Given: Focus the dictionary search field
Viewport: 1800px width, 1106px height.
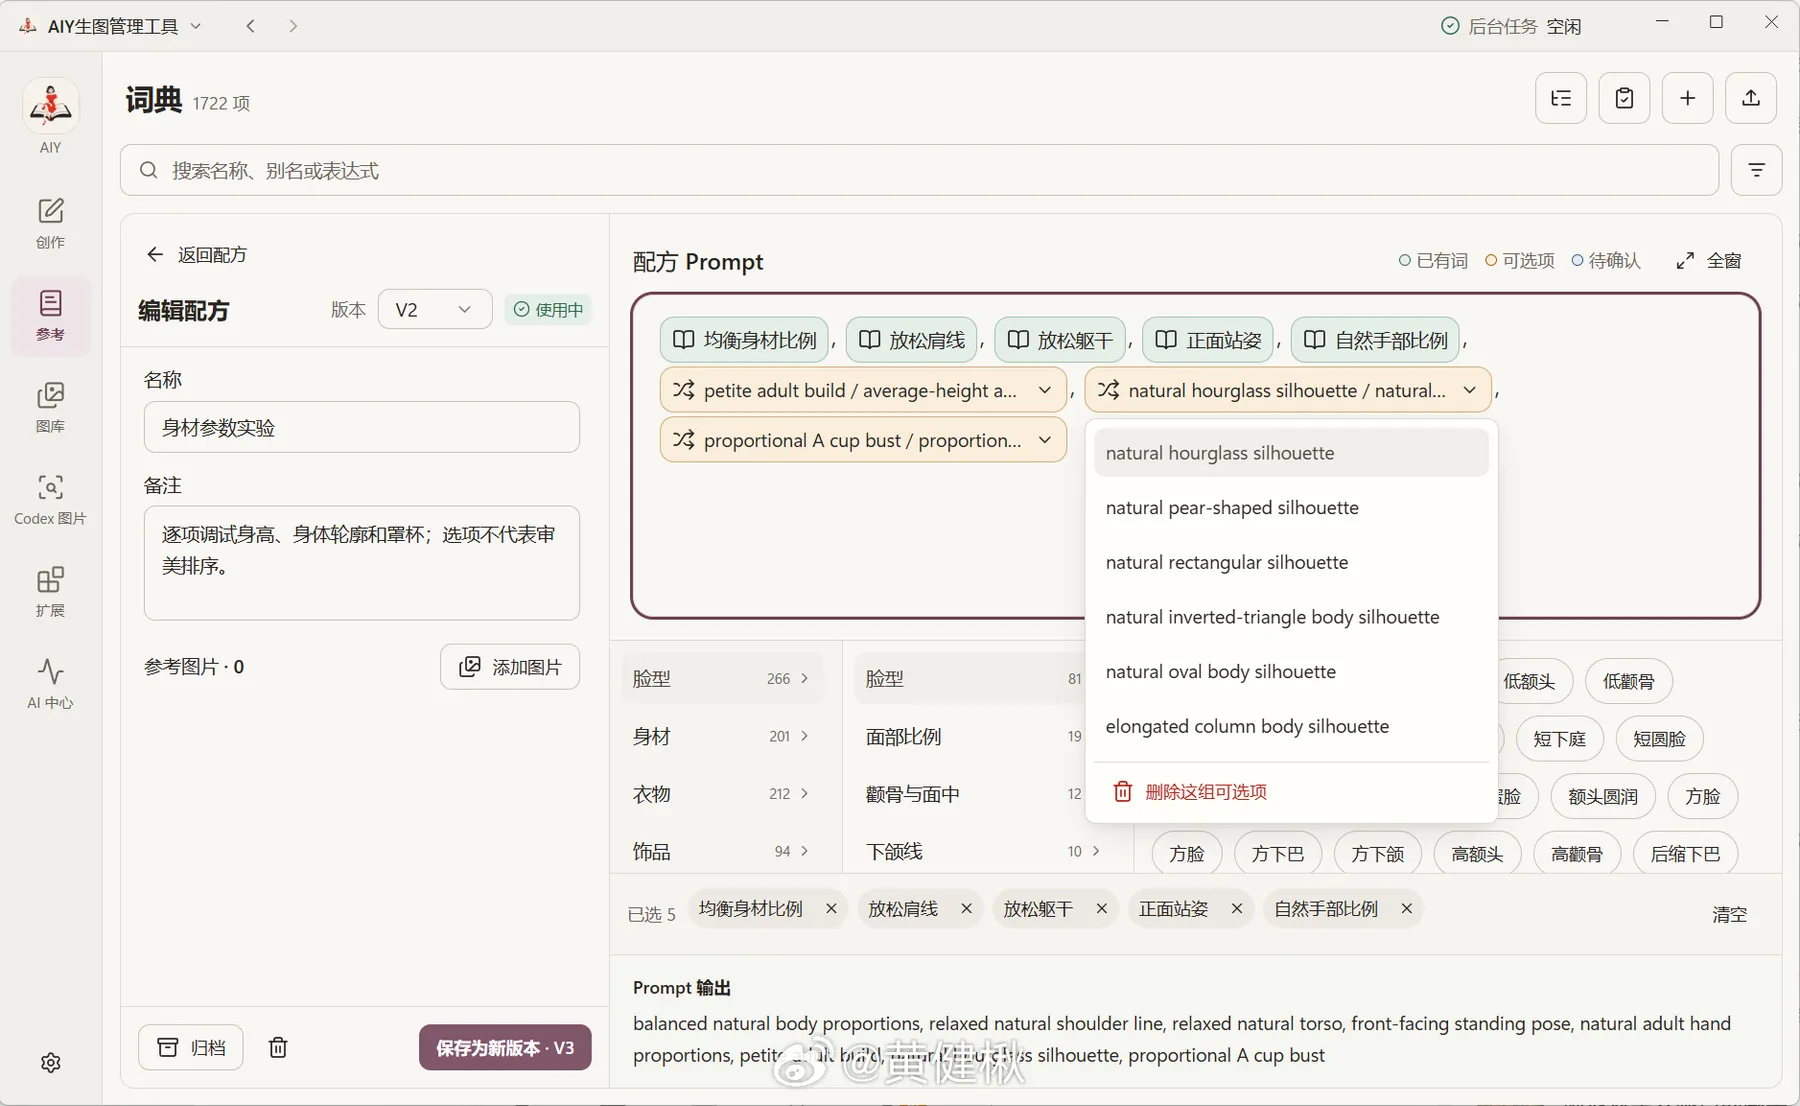Looking at the screenshot, I should pos(919,170).
